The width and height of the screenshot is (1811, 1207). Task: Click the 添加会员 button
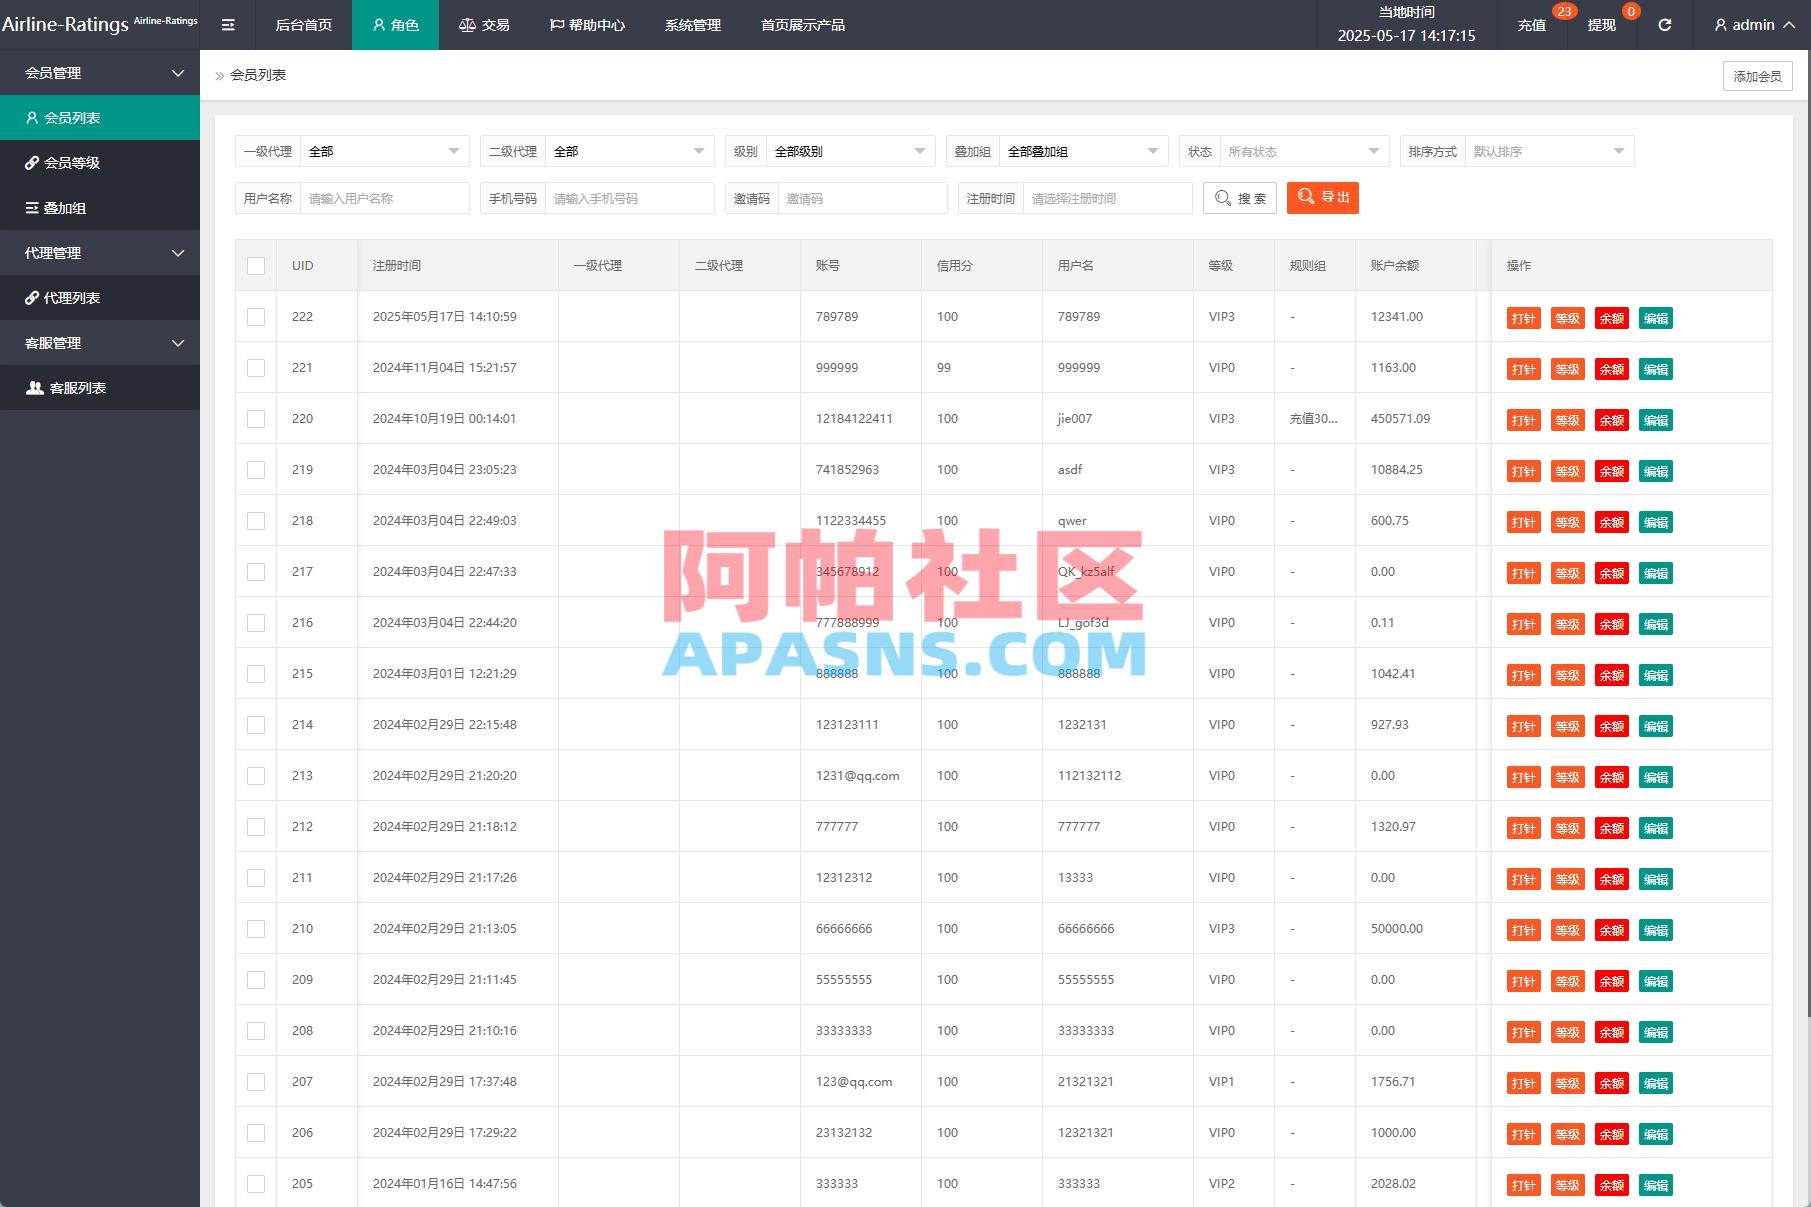[1756, 75]
